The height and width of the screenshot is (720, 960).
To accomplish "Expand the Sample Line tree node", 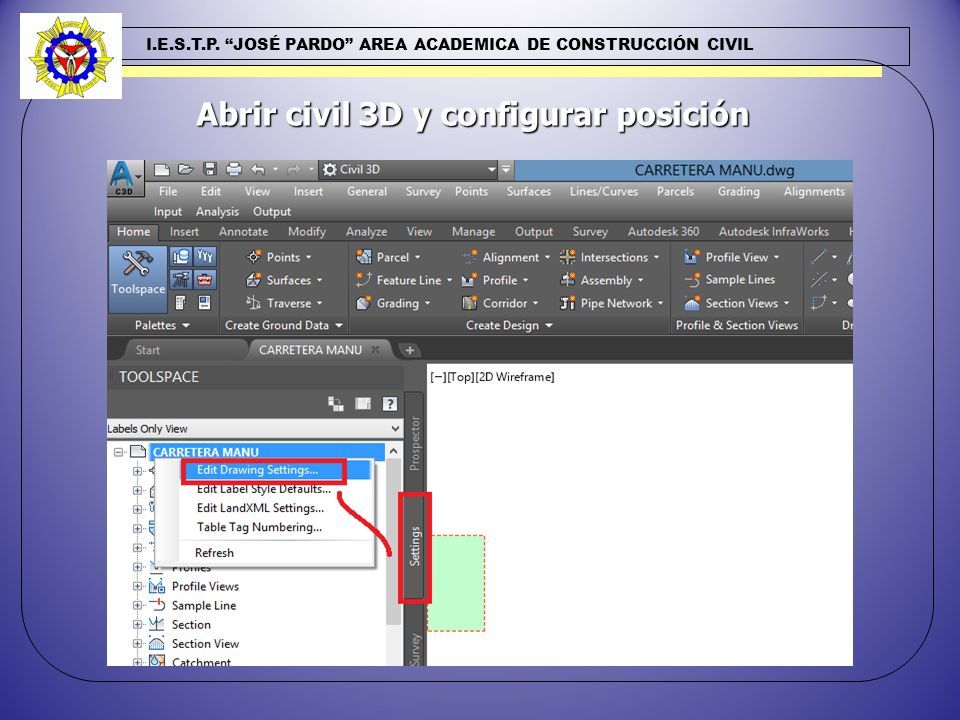I will [137, 606].
